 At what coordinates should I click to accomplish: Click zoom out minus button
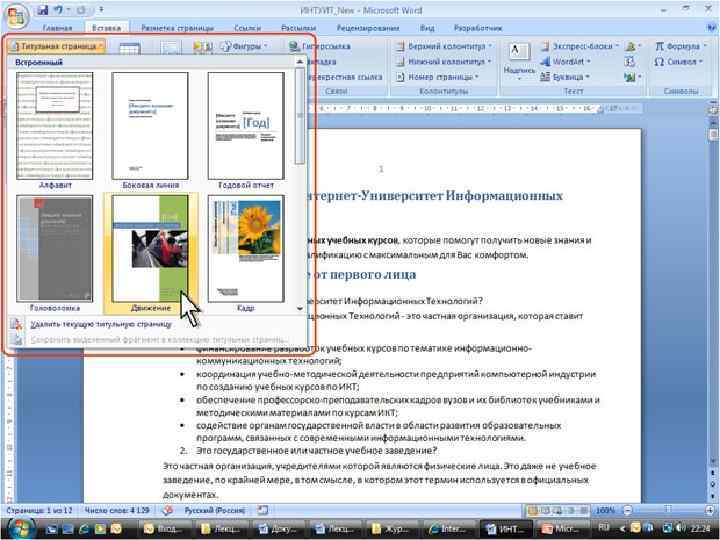pyautogui.click(x=627, y=510)
